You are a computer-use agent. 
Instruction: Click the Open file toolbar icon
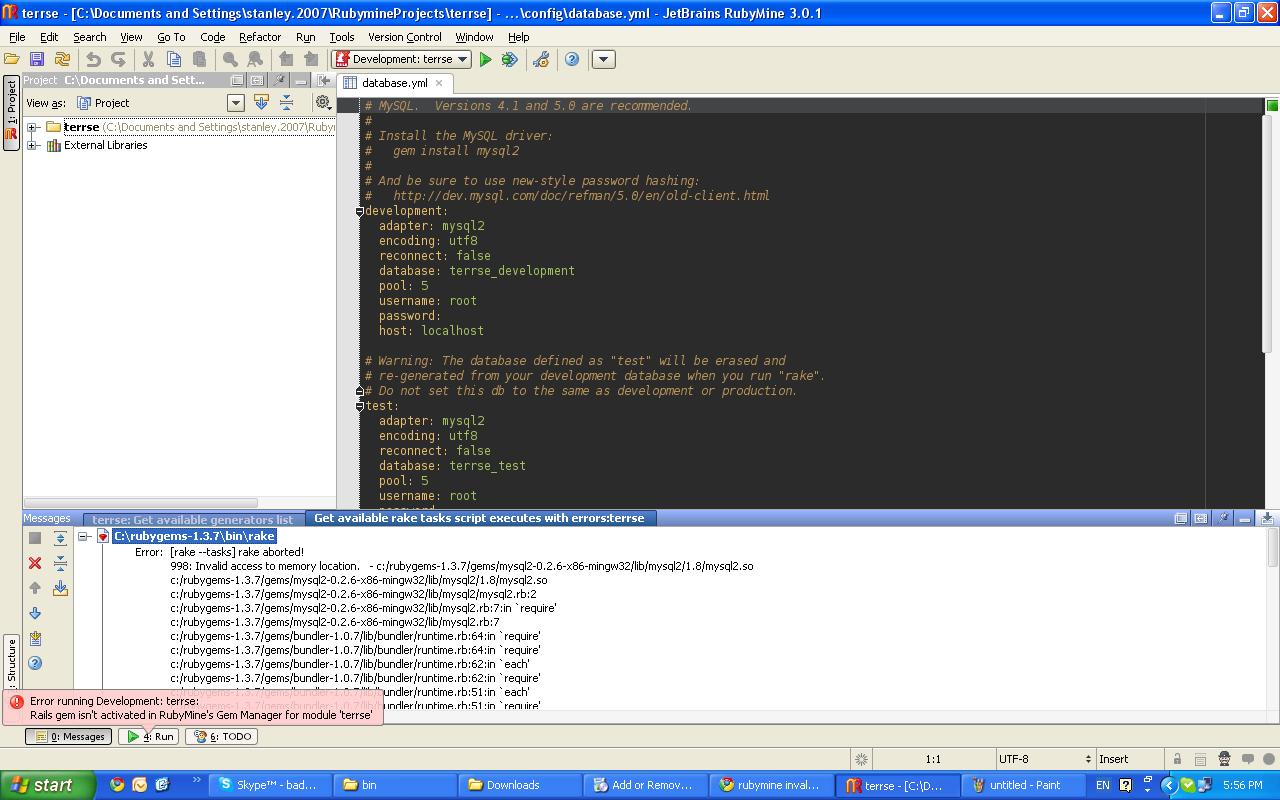[12, 60]
